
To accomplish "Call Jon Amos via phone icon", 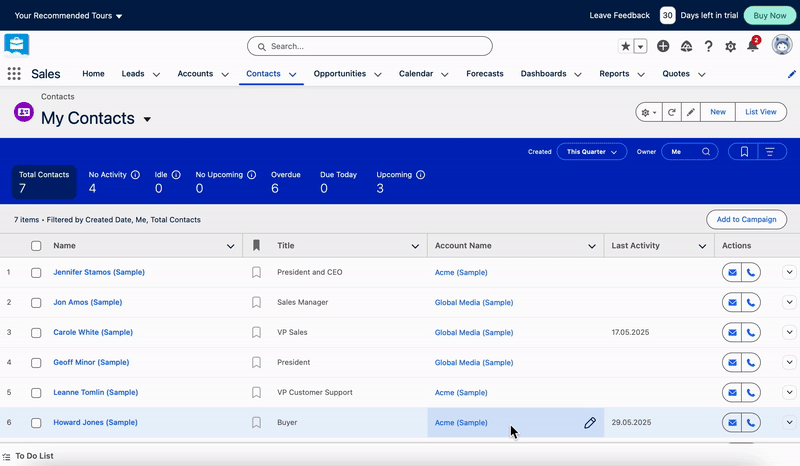I will 751,303.
